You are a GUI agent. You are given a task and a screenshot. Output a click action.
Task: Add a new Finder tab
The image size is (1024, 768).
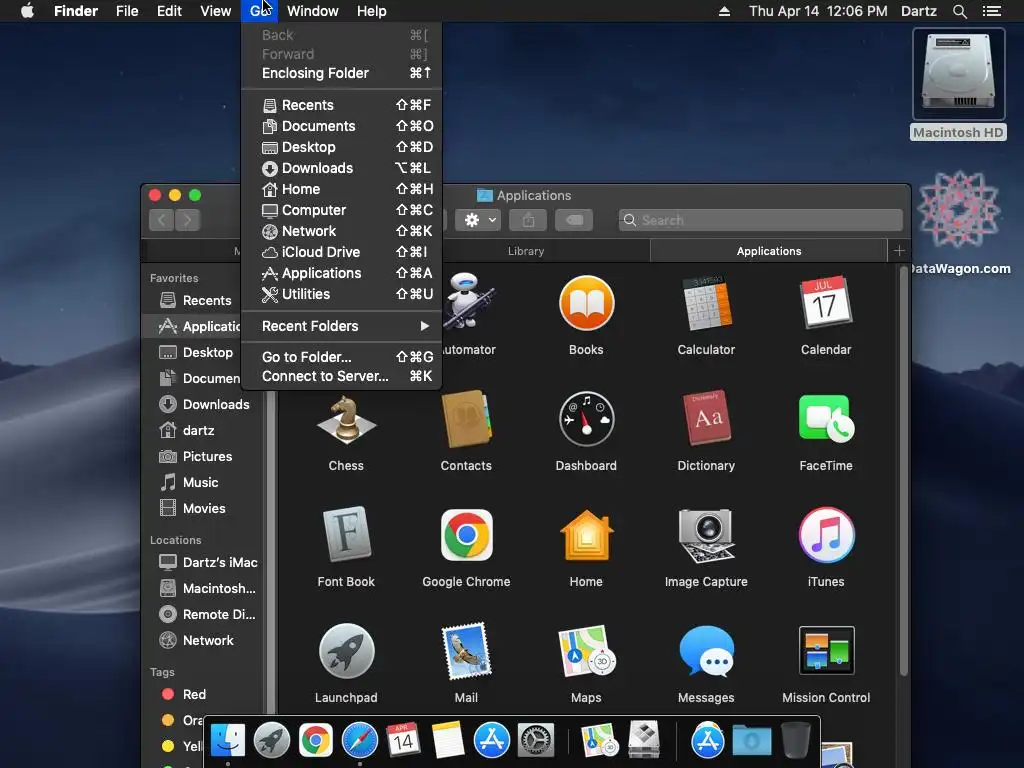(x=899, y=251)
